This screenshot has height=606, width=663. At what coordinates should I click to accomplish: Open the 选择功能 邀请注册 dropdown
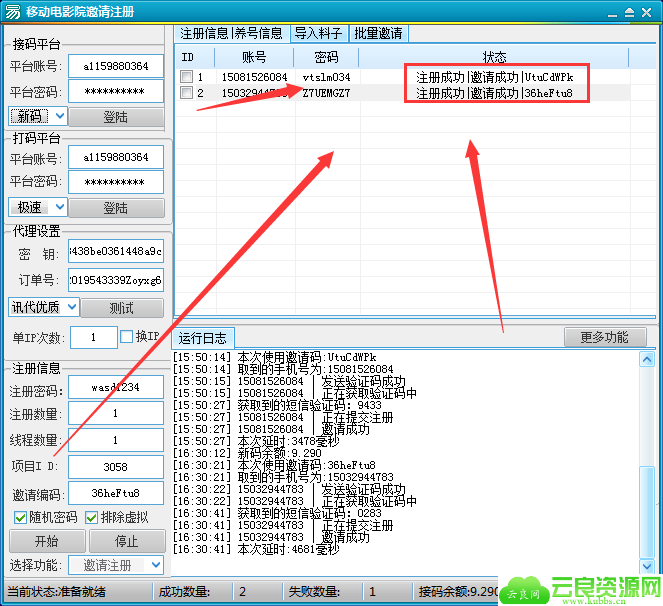point(115,565)
